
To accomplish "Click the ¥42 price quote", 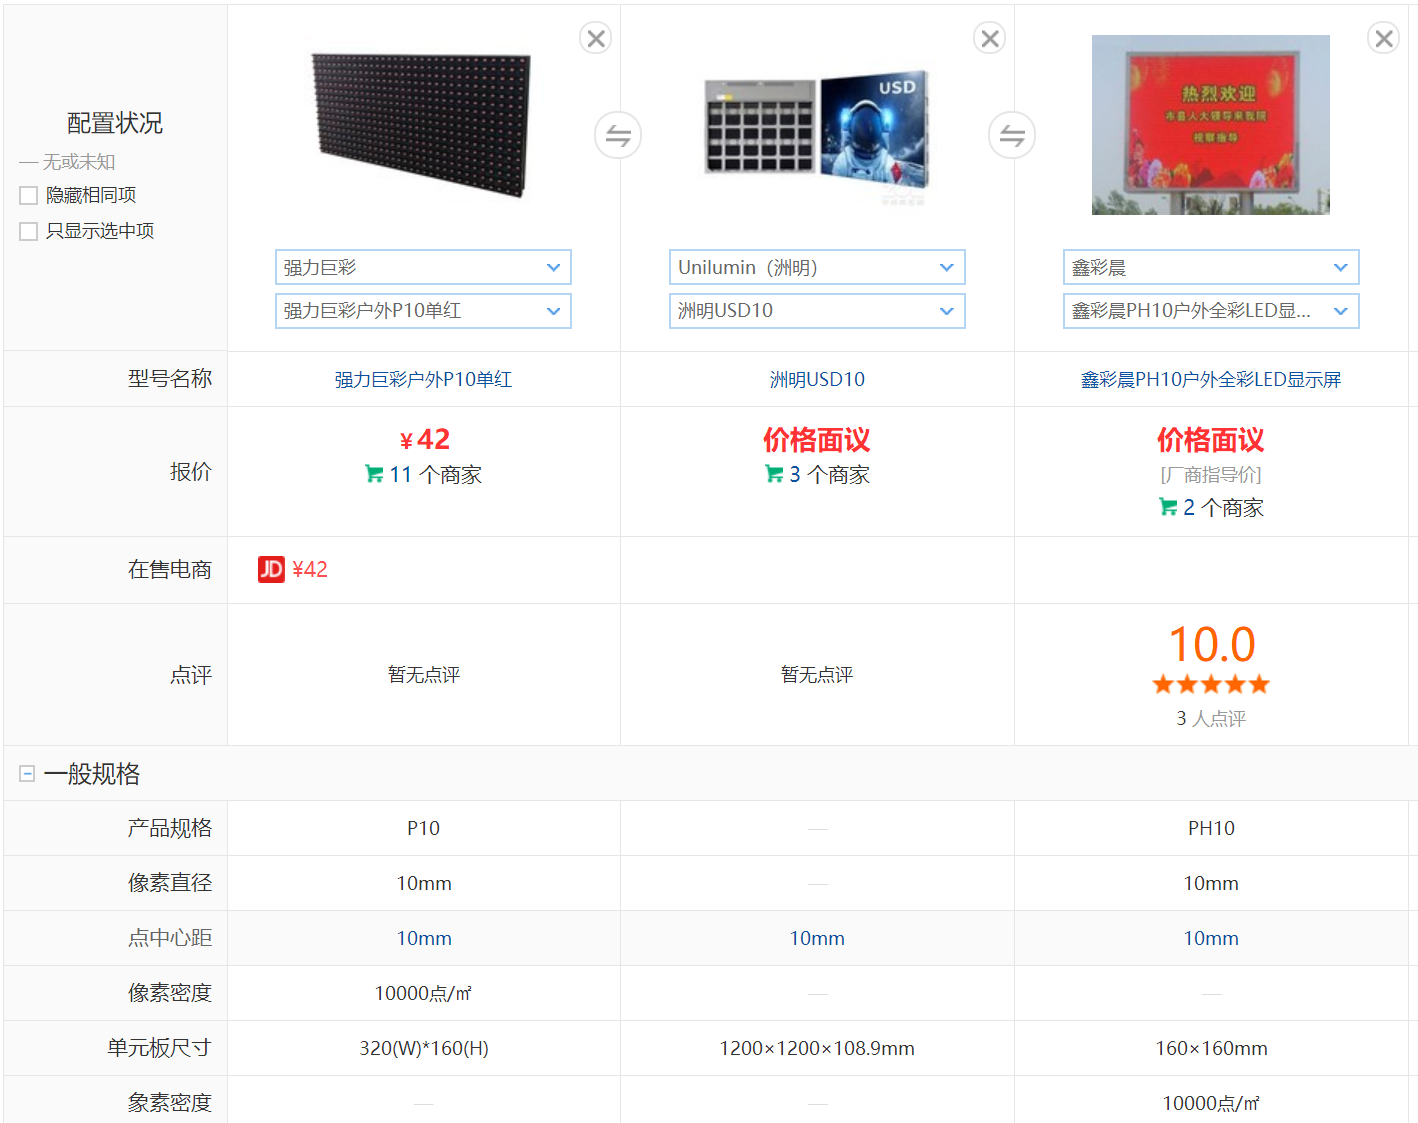I will click(425, 440).
